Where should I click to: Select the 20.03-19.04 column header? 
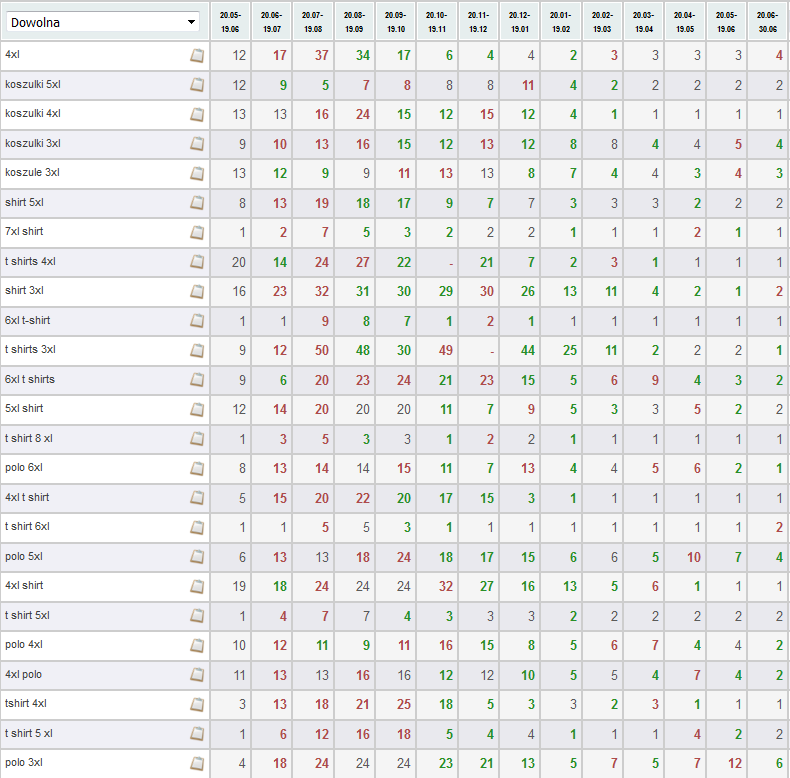pyautogui.click(x=643, y=22)
